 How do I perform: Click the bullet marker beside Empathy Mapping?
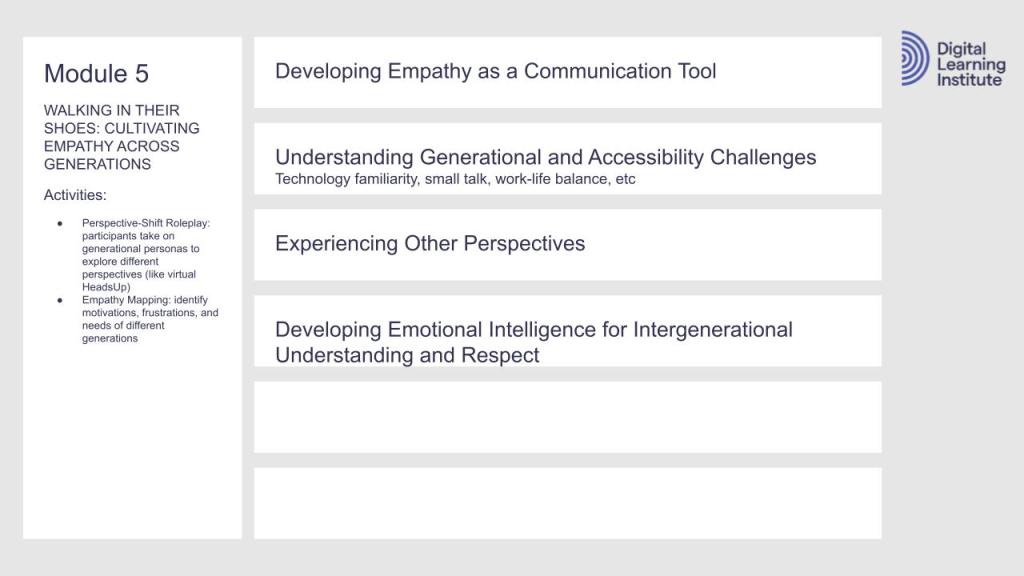[x=60, y=300]
